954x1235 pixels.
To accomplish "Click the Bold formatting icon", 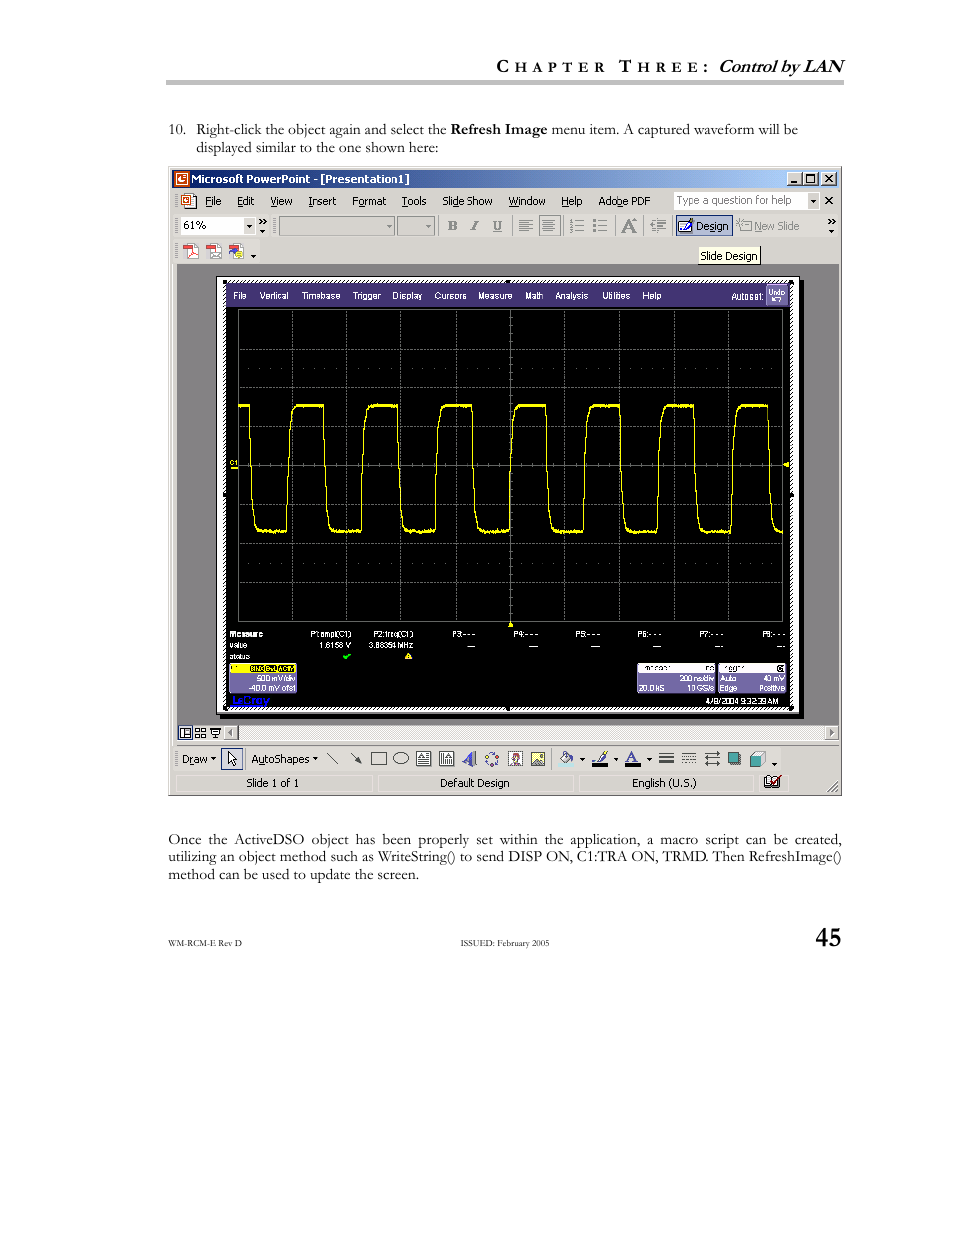I will coord(453,226).
